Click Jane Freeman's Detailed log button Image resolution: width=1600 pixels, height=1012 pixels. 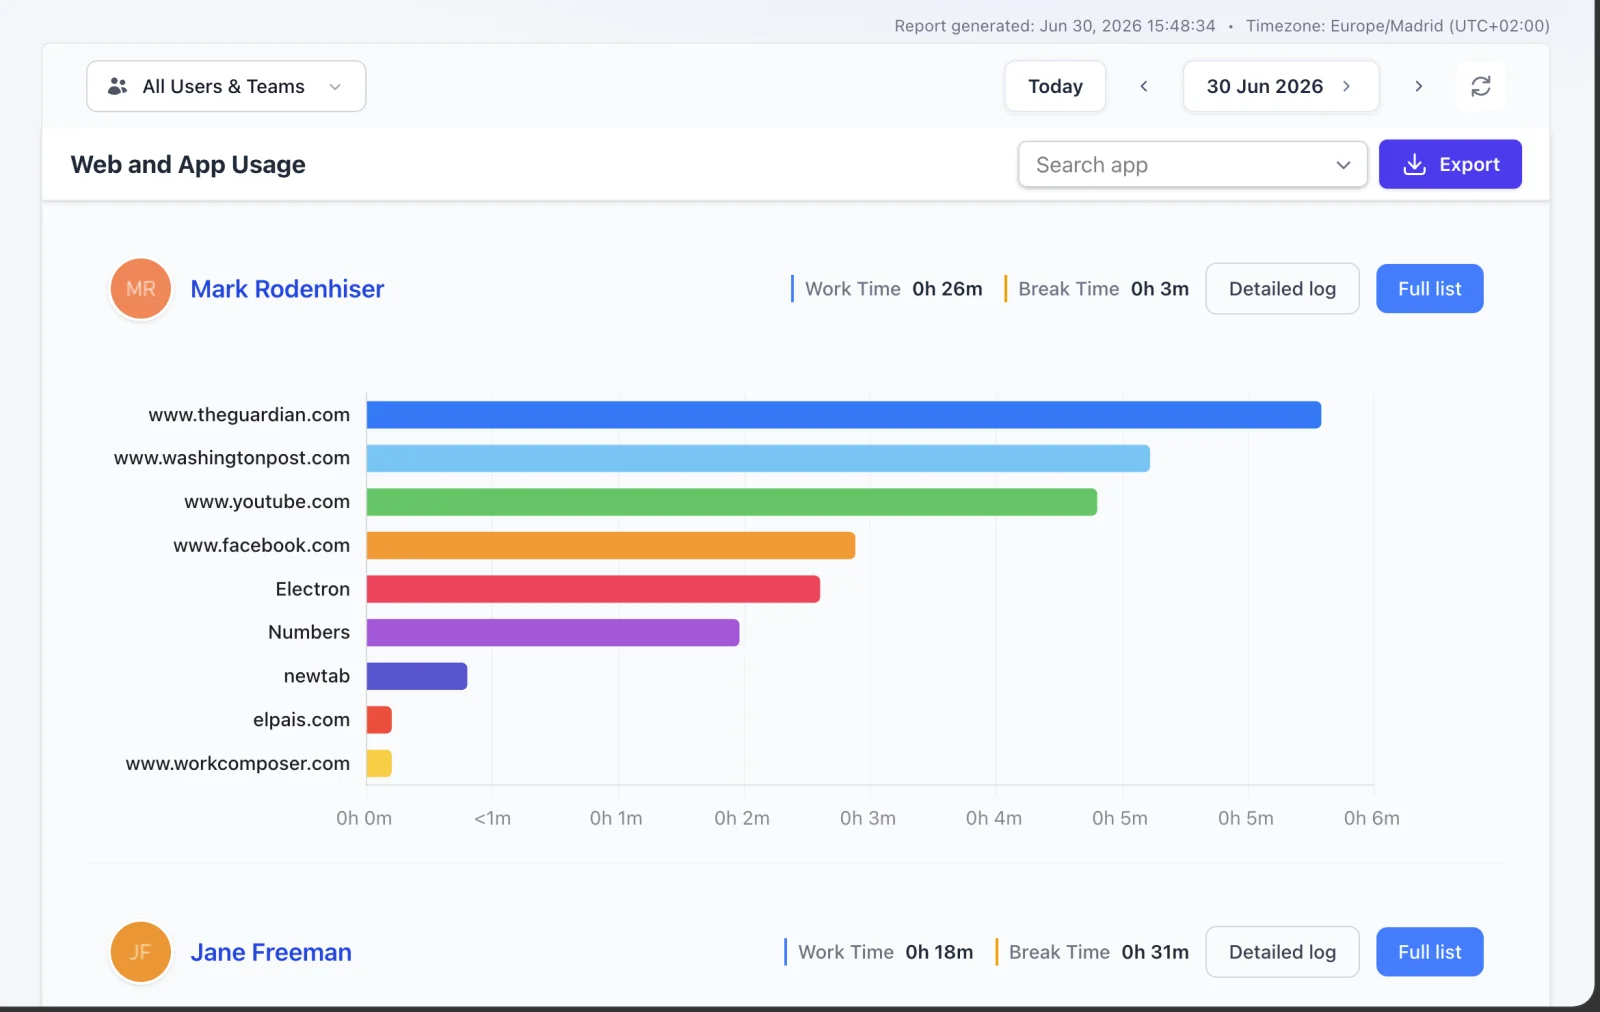tap(1282, 952)
